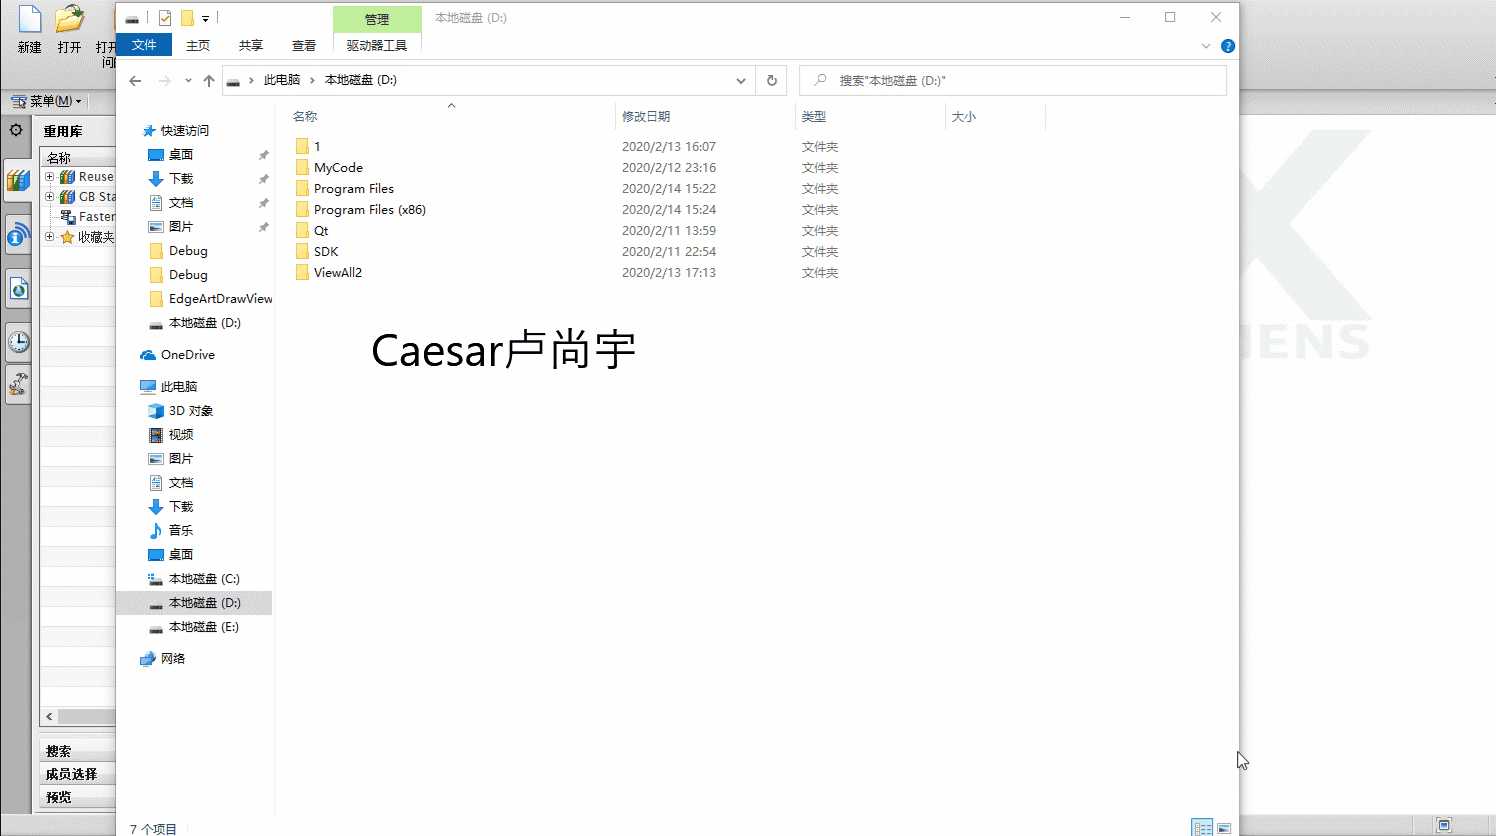Click the 管理 contextual tab header

[x=377, y=19]
